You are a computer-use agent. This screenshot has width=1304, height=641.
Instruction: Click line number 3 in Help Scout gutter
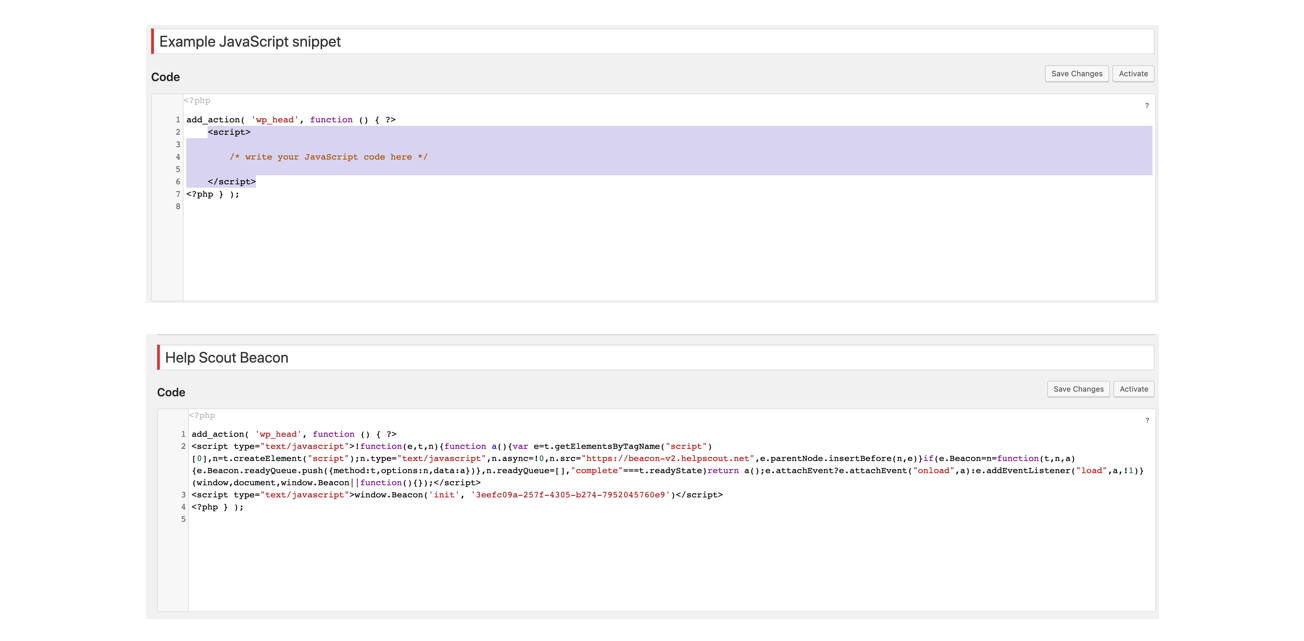[183, 495]
